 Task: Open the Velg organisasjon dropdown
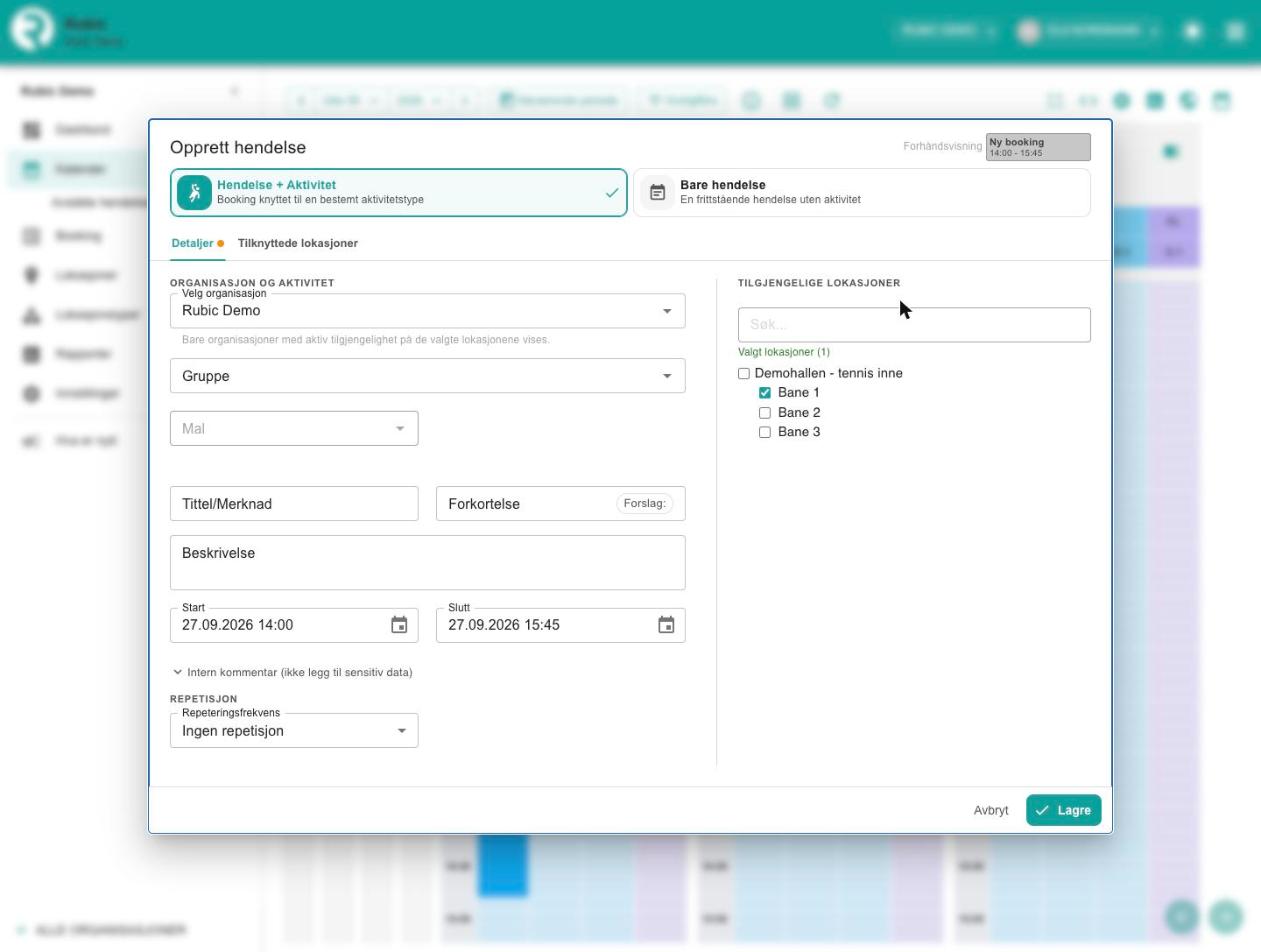pos(428,311)
